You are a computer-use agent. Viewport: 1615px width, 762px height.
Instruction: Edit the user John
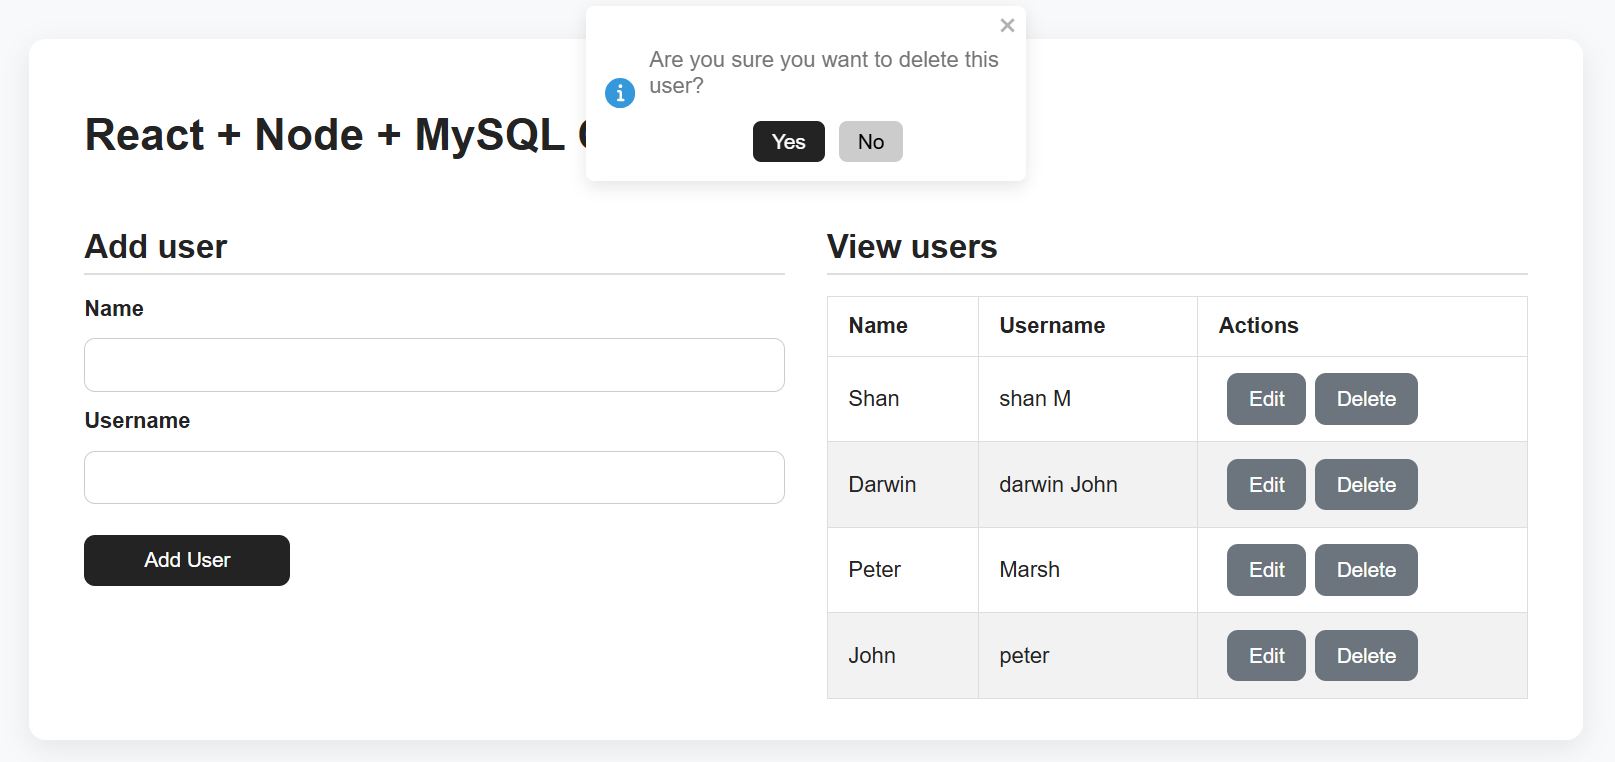(x=1265, y=656)
